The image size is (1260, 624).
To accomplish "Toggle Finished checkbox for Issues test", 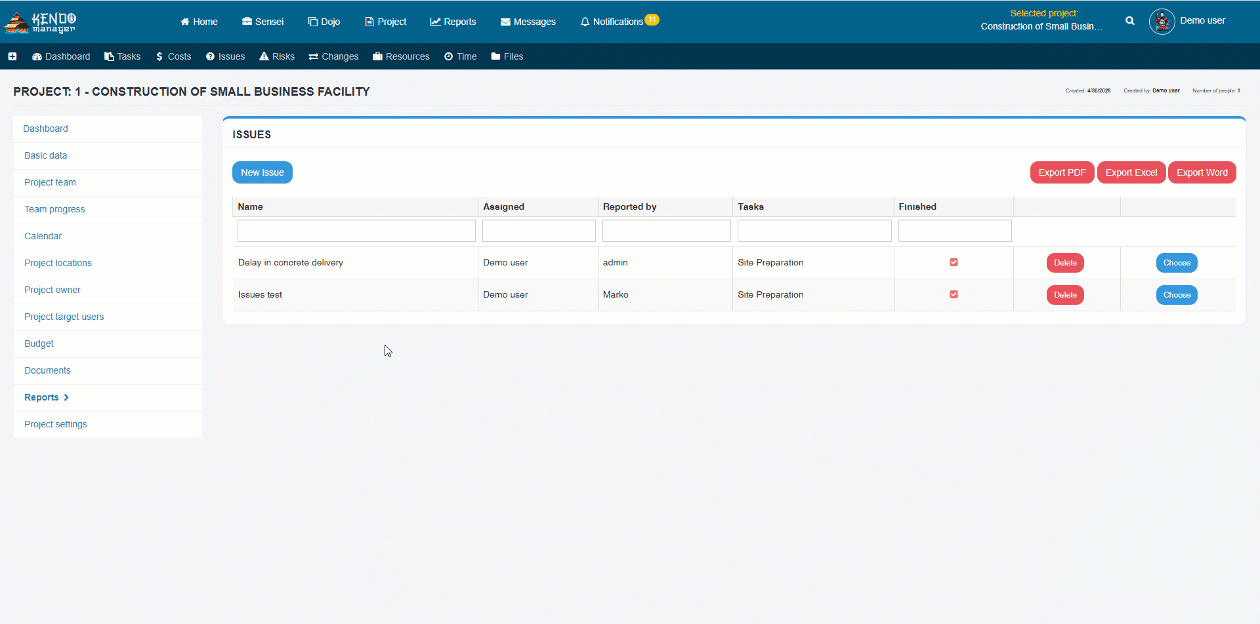I will click(x=954, y=294).
